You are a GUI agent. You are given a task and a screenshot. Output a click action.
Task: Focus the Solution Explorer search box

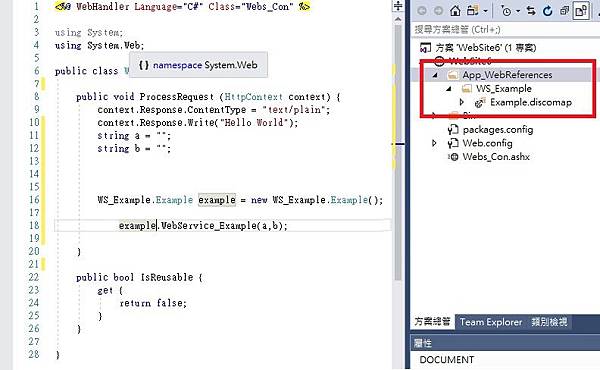[x=505, y=29]
